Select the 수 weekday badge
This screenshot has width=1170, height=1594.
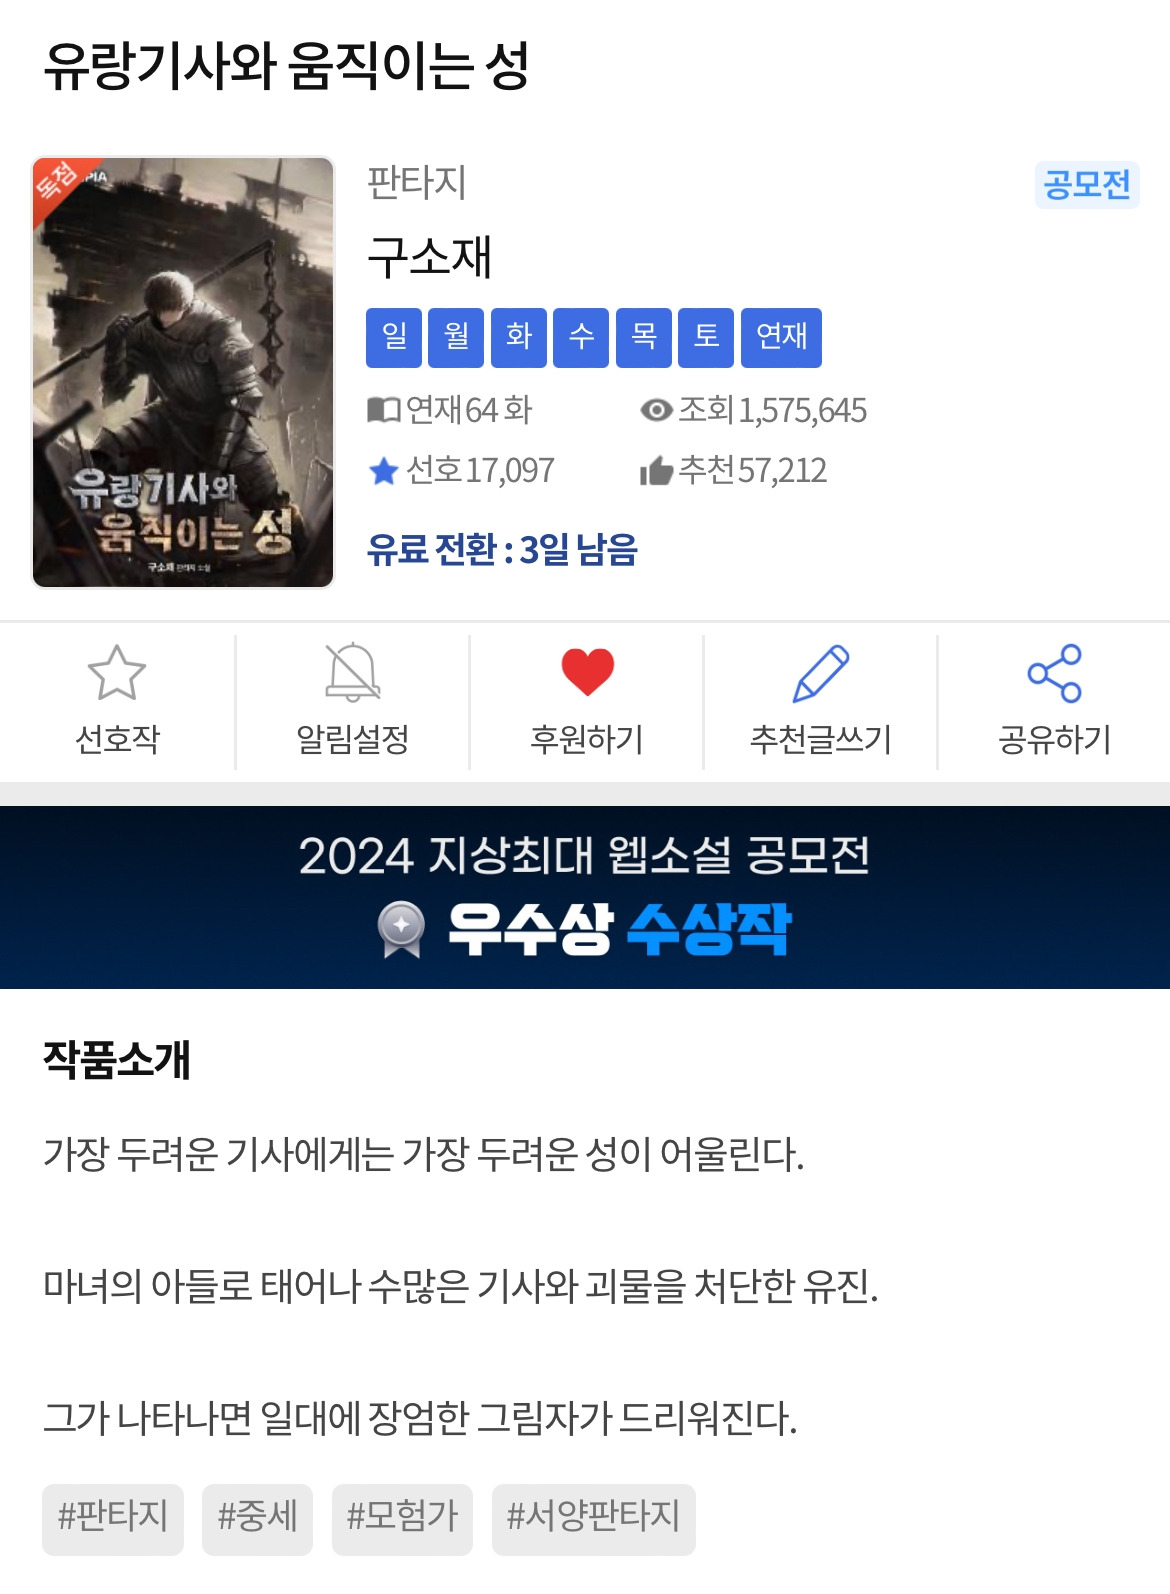(581, 338)
